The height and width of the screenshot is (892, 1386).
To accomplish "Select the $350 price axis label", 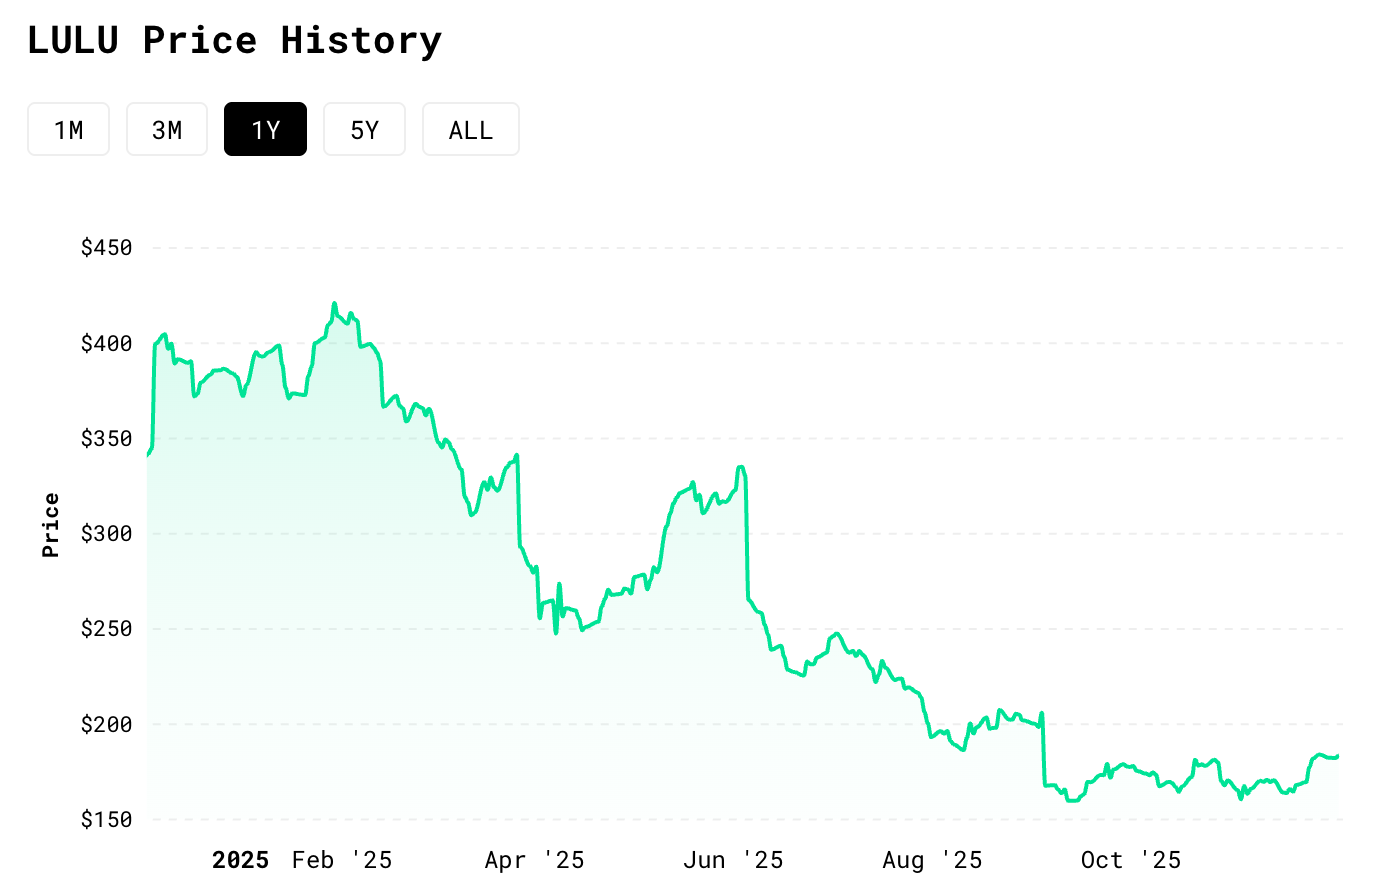I will click(106, 439).
